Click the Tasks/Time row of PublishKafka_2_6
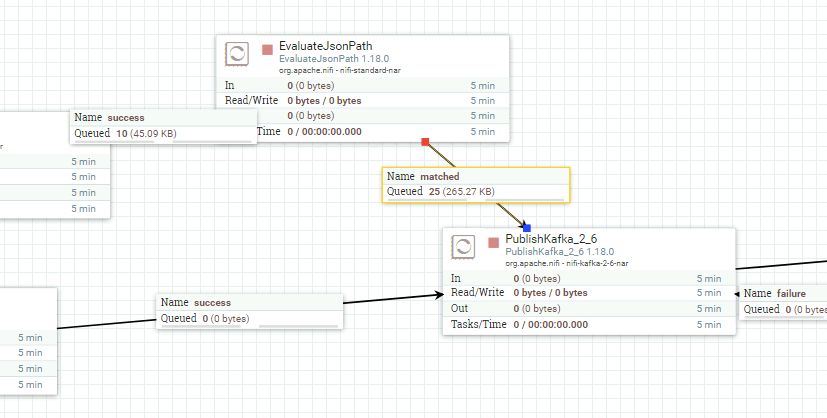 click(589, 325)
